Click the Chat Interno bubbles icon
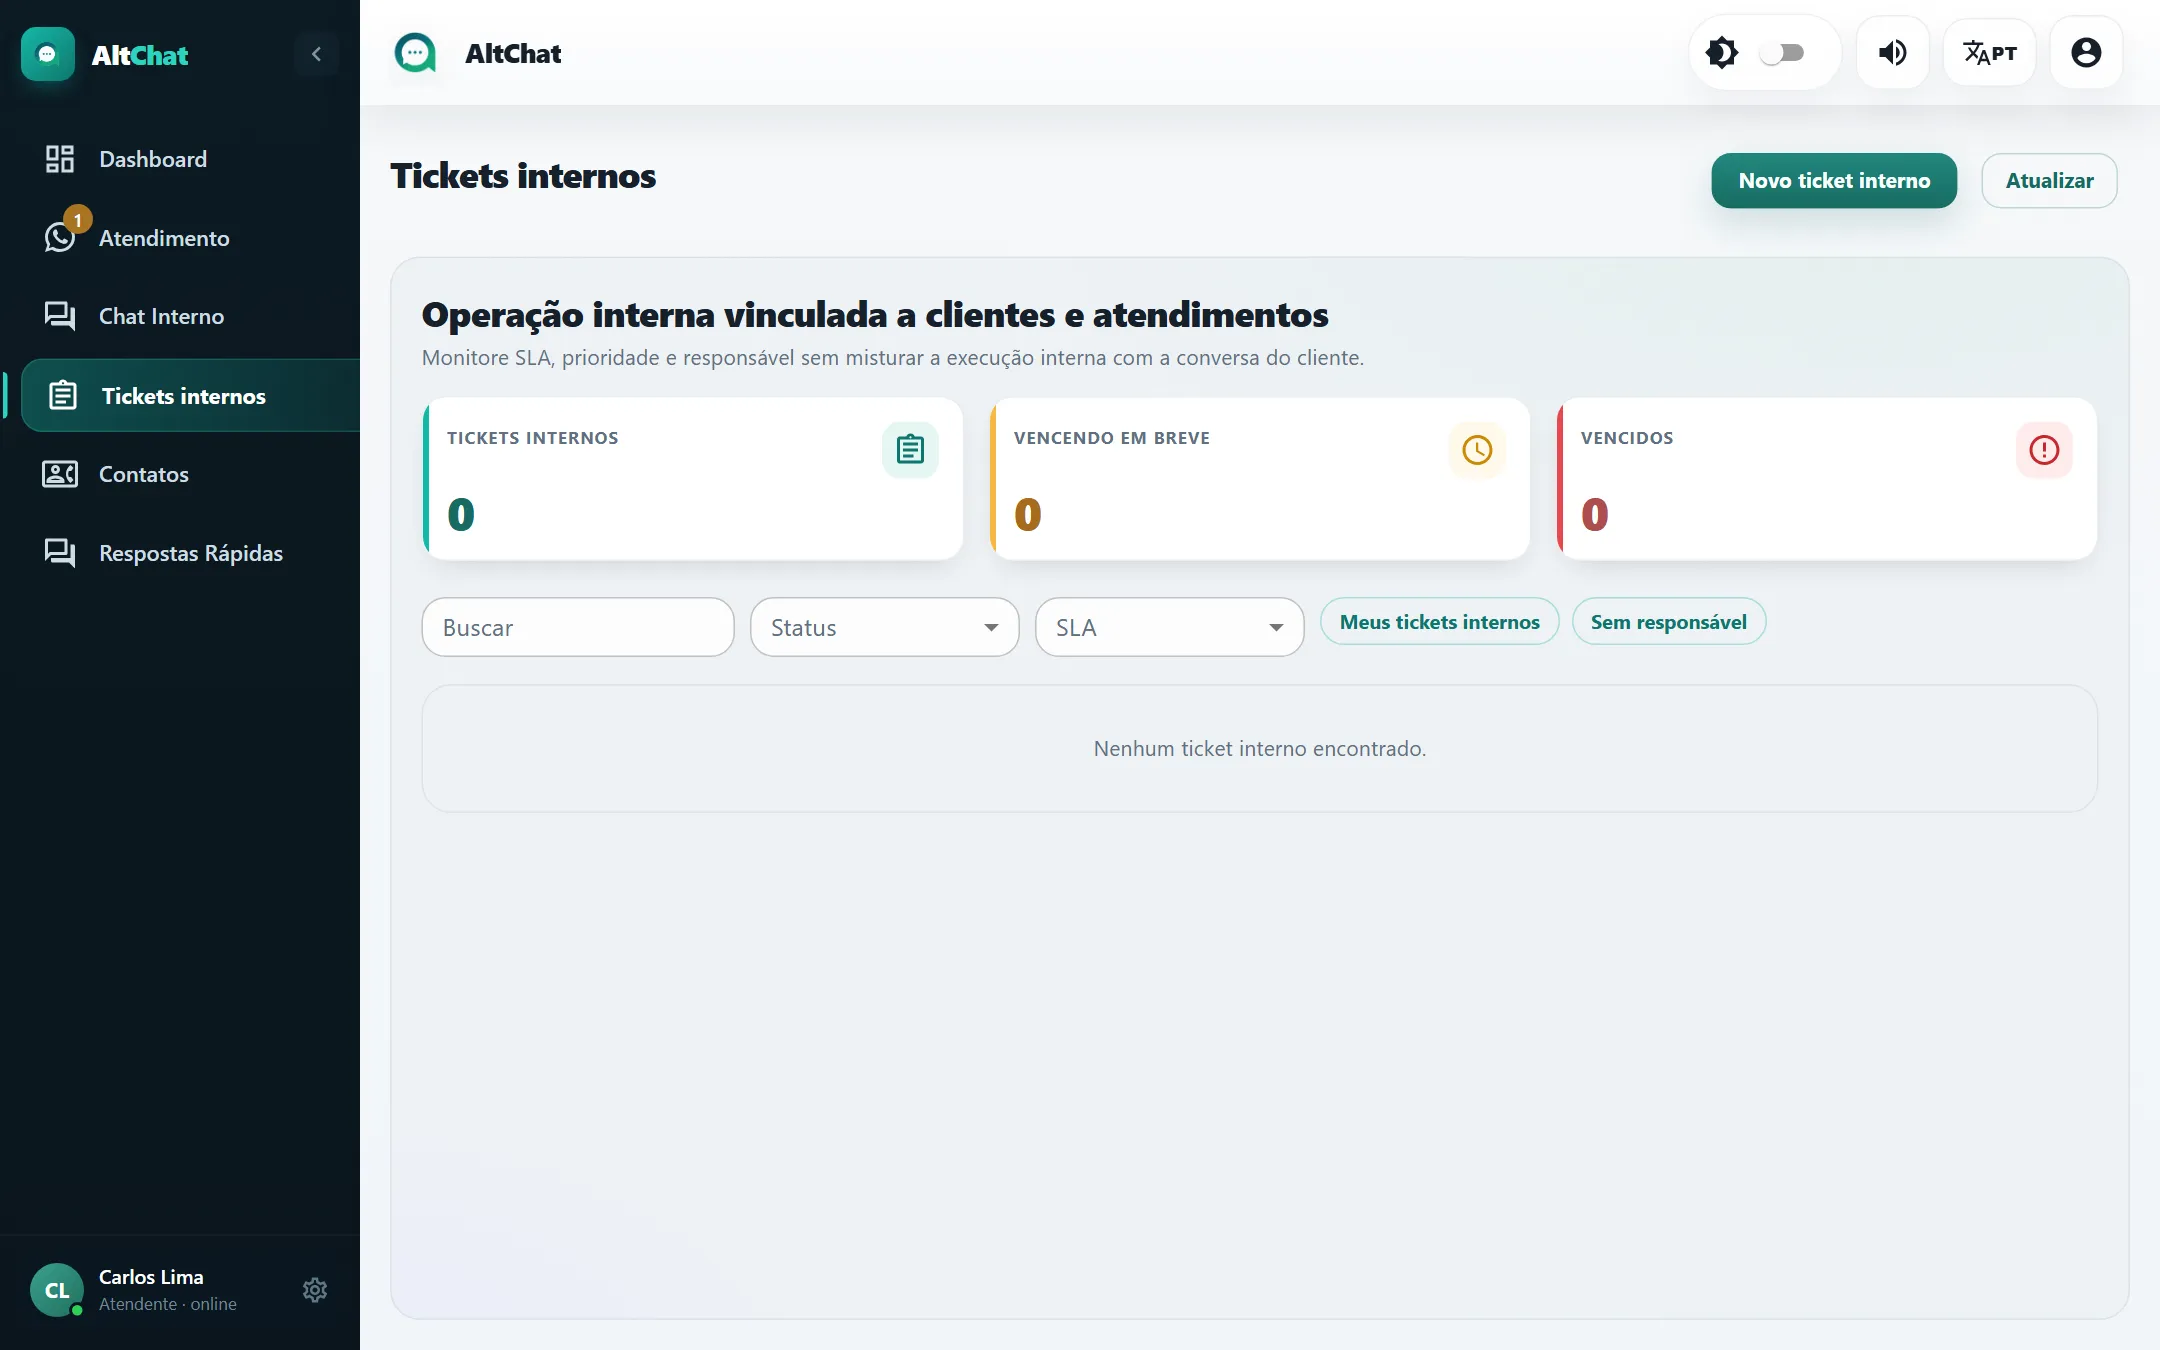This screenshot has height=1350, width=2160. (60, 316)
